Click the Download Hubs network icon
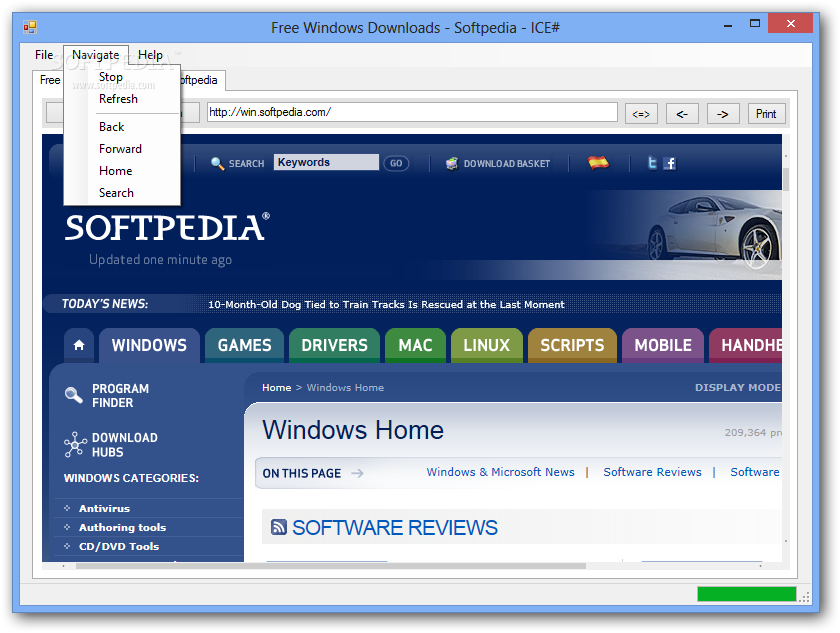This screenshot has width=840, height=633. click(75, 444)
